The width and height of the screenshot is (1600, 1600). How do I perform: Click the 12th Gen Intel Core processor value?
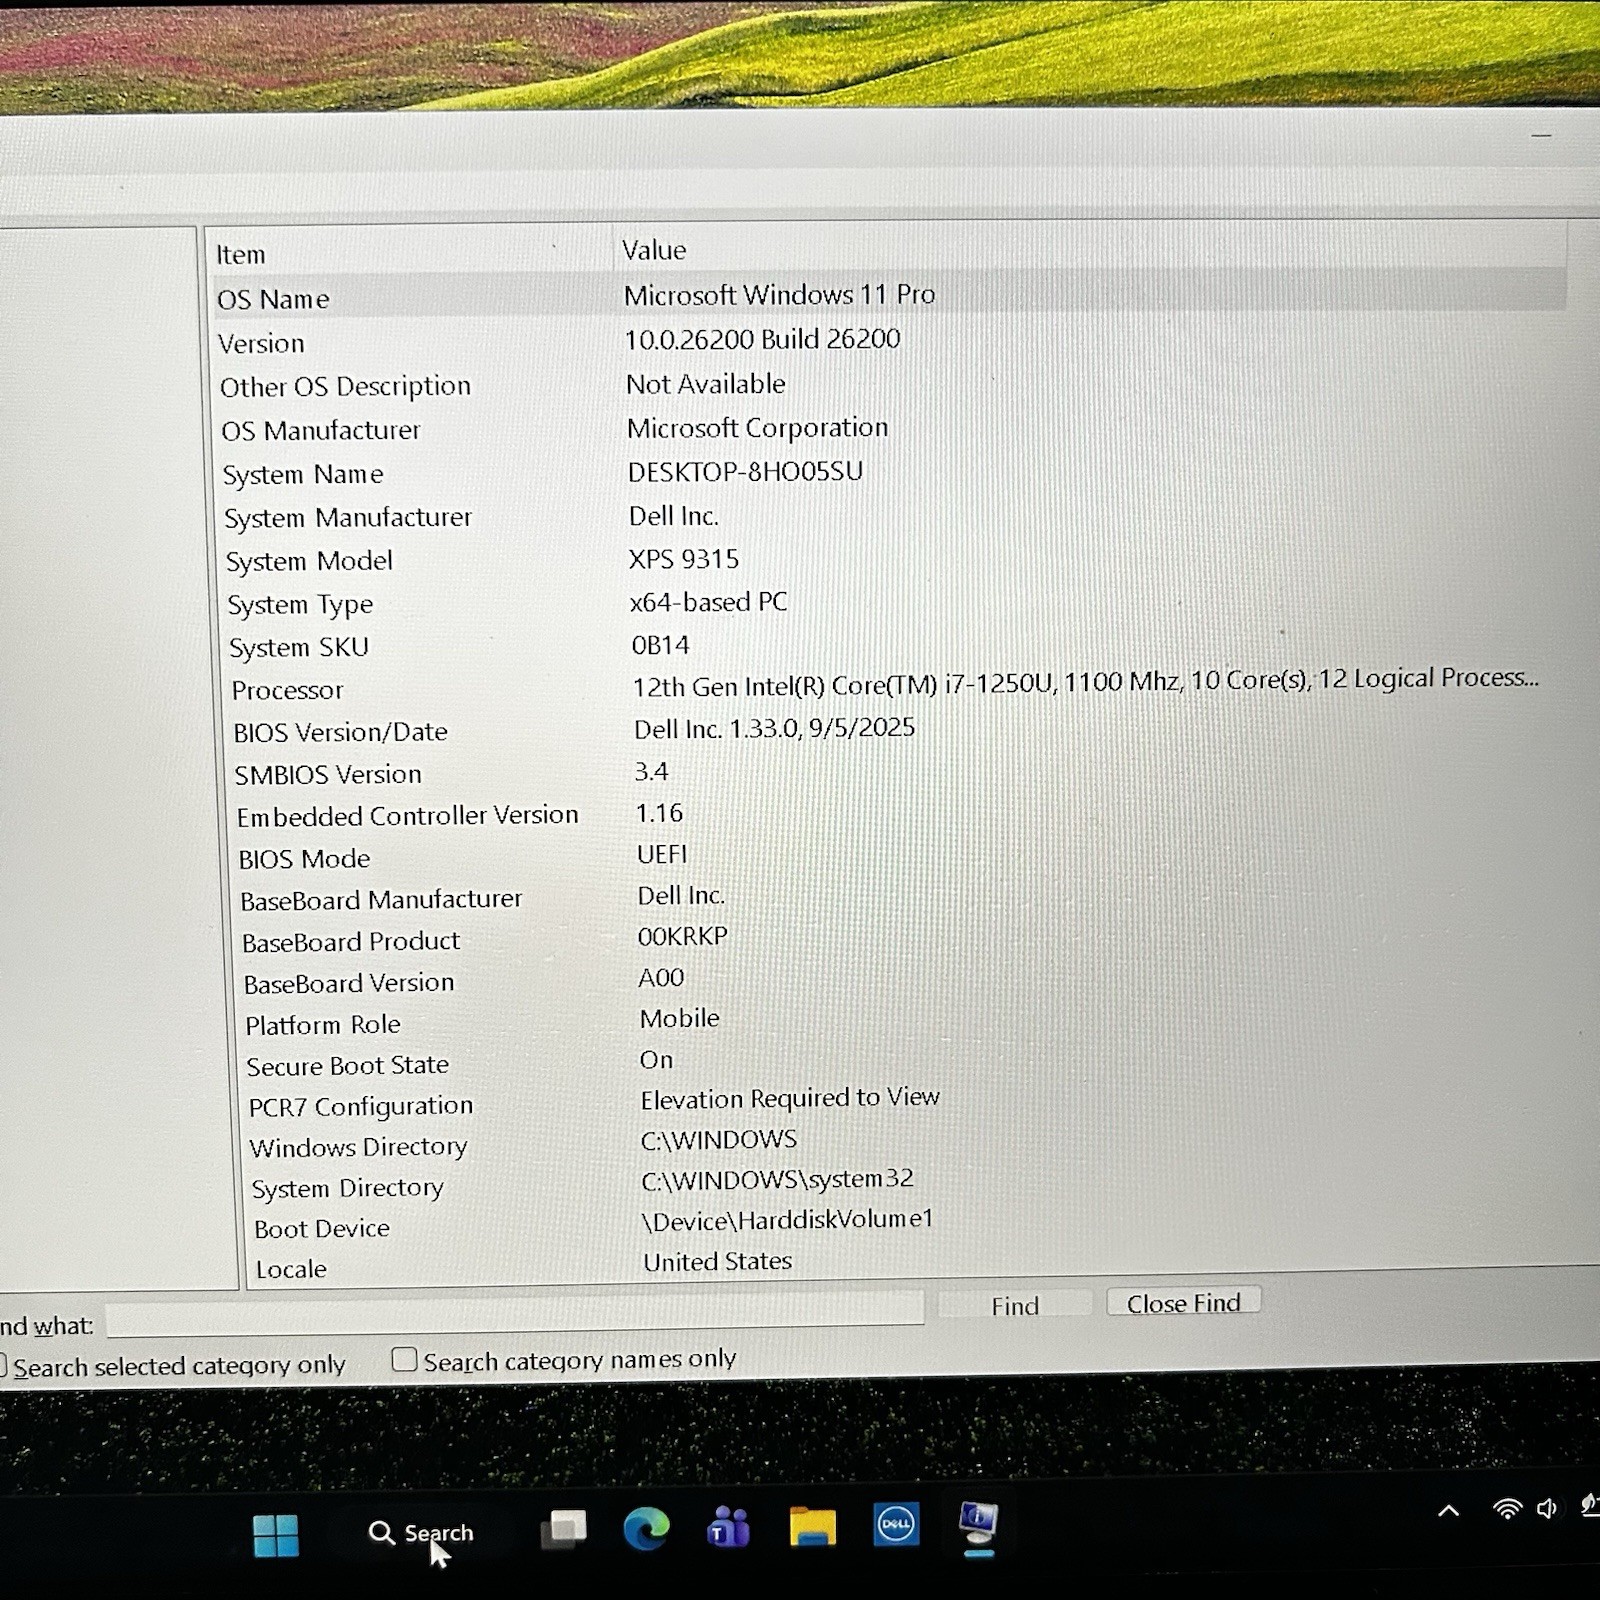click(1085, 682)
